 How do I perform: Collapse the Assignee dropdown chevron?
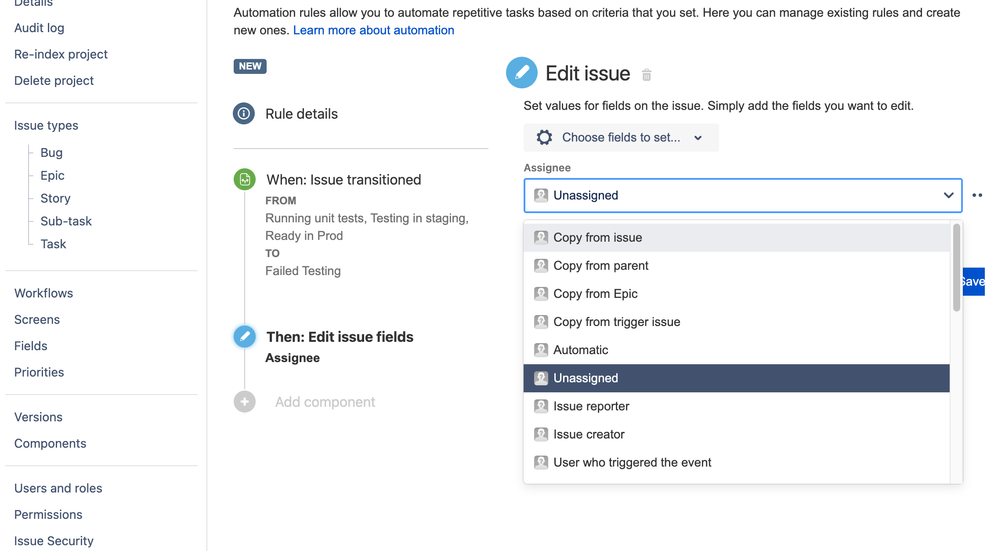pos(948,196)
